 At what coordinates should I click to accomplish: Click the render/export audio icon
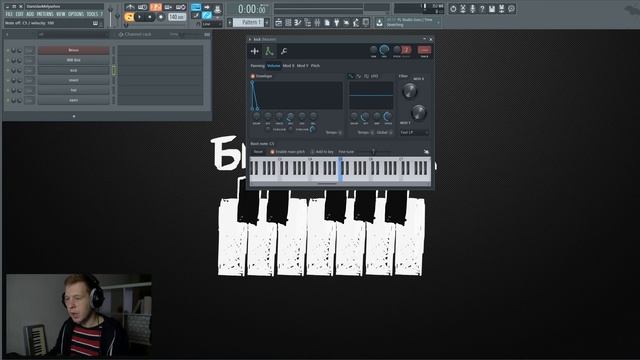[x=502, y=9]
